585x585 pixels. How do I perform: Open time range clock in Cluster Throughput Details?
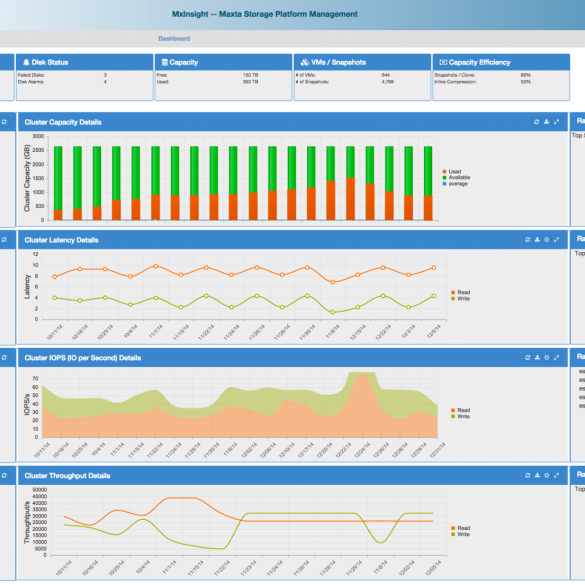(x=547, y=475)
